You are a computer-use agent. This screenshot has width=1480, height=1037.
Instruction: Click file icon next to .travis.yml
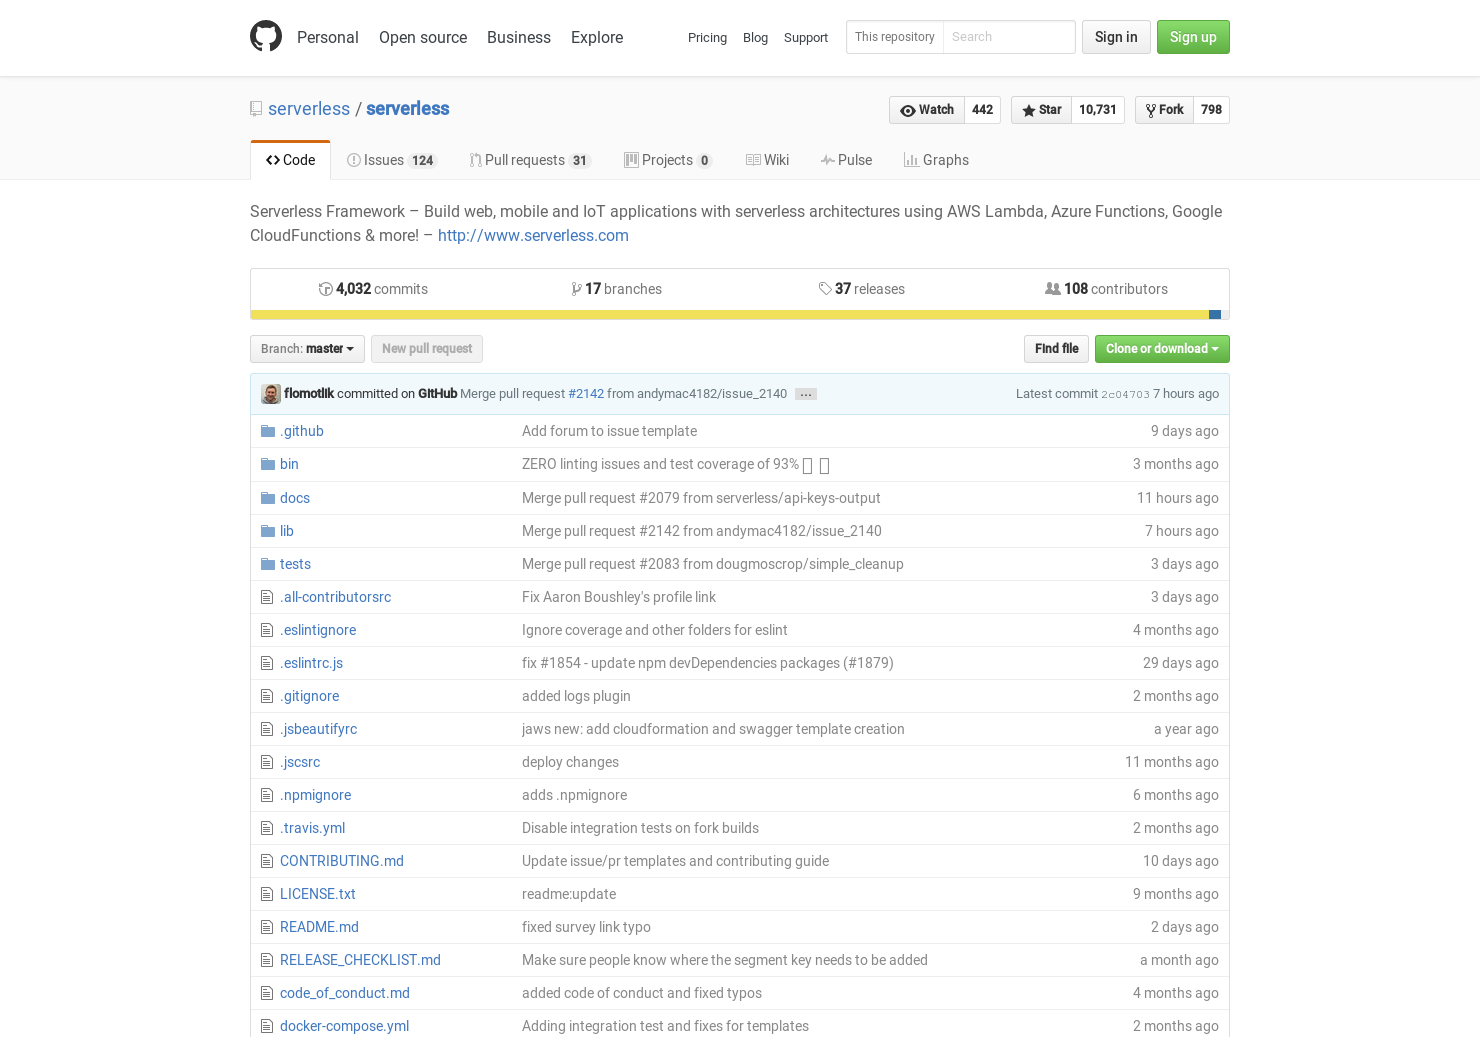click(267, 828)
